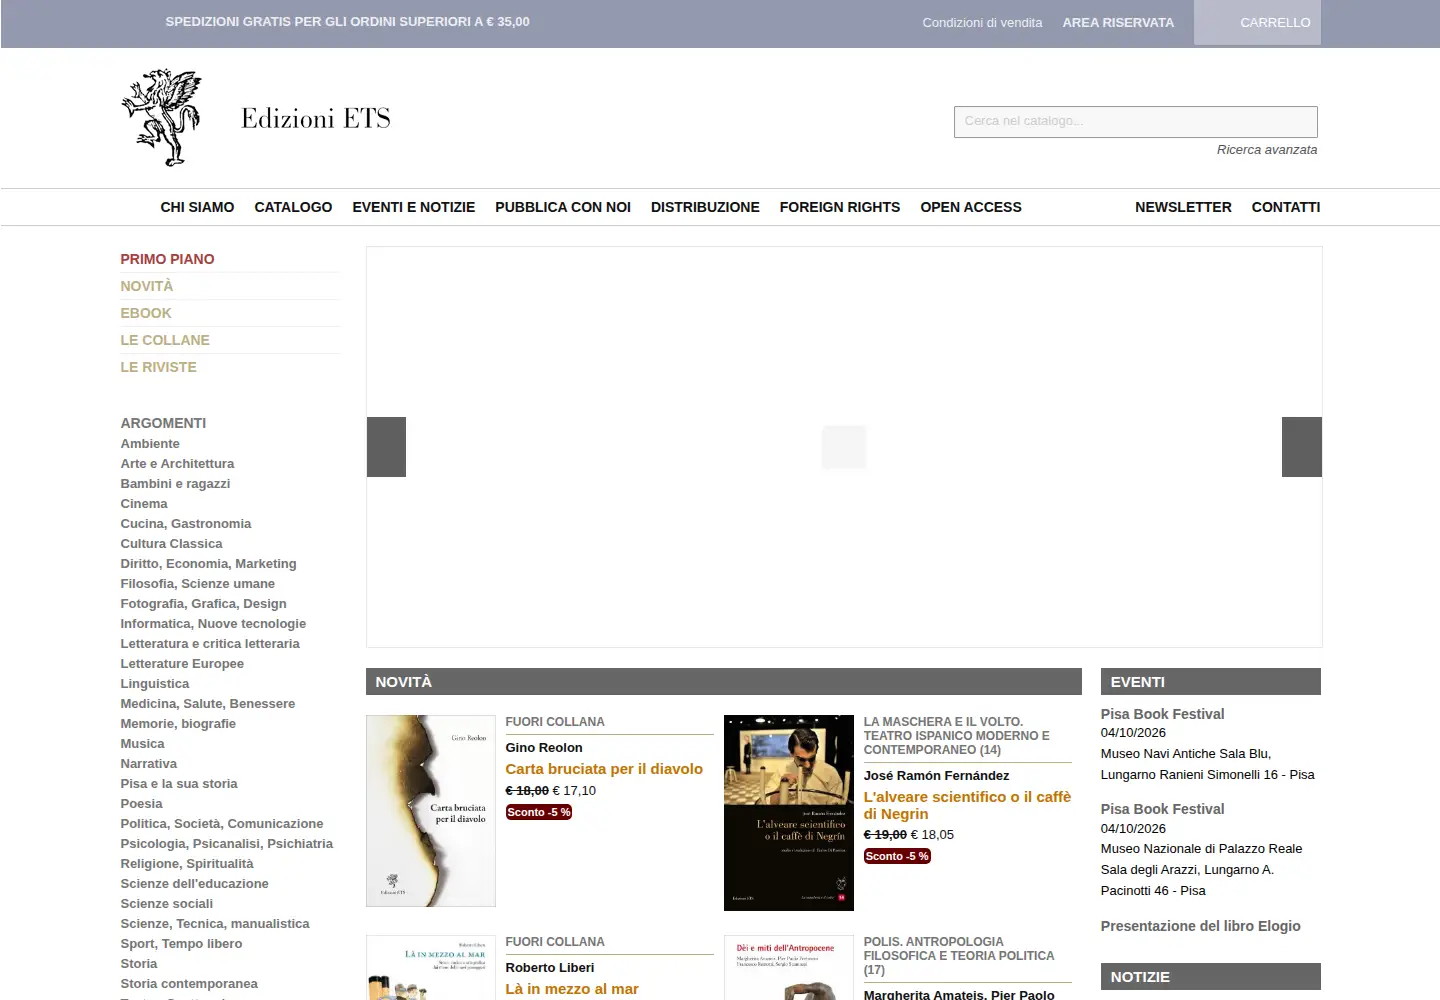Image resolution: width=1440 pixels, height=1000 pixels.
Task: Browse Letteratura e critica letteraria
Action: (210, 644)
